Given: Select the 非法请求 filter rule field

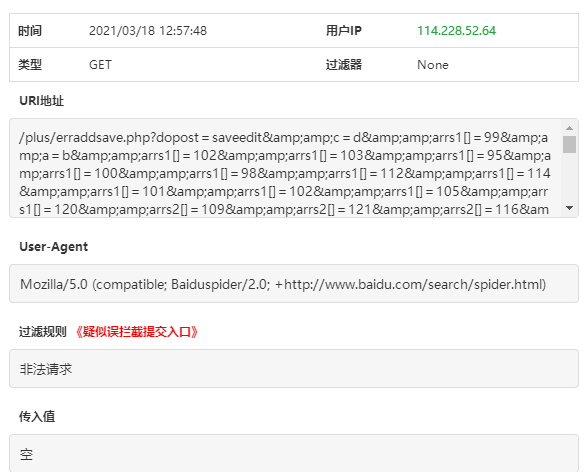Looking at the screenshot, I should [294, 369].
